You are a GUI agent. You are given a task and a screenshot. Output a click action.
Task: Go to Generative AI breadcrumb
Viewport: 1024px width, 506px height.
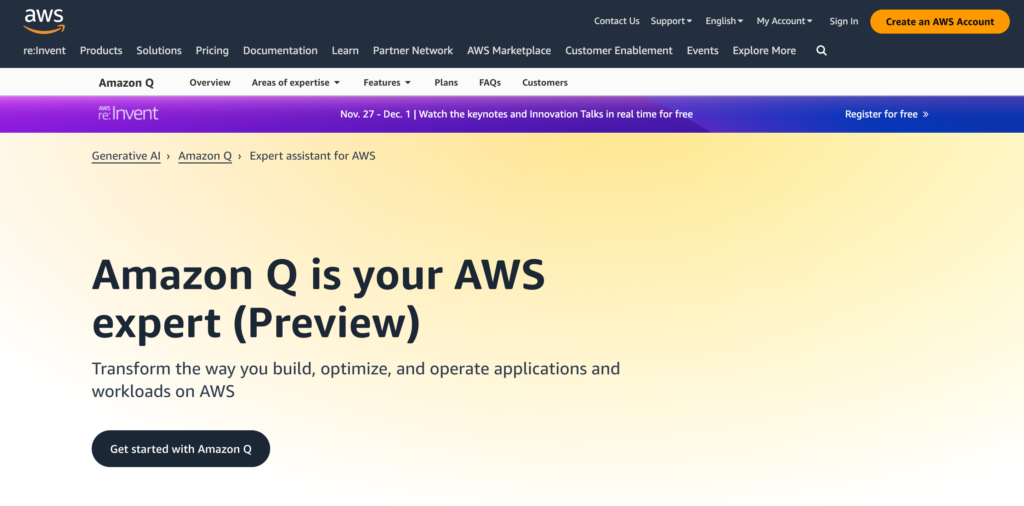[x=126, y=156]
